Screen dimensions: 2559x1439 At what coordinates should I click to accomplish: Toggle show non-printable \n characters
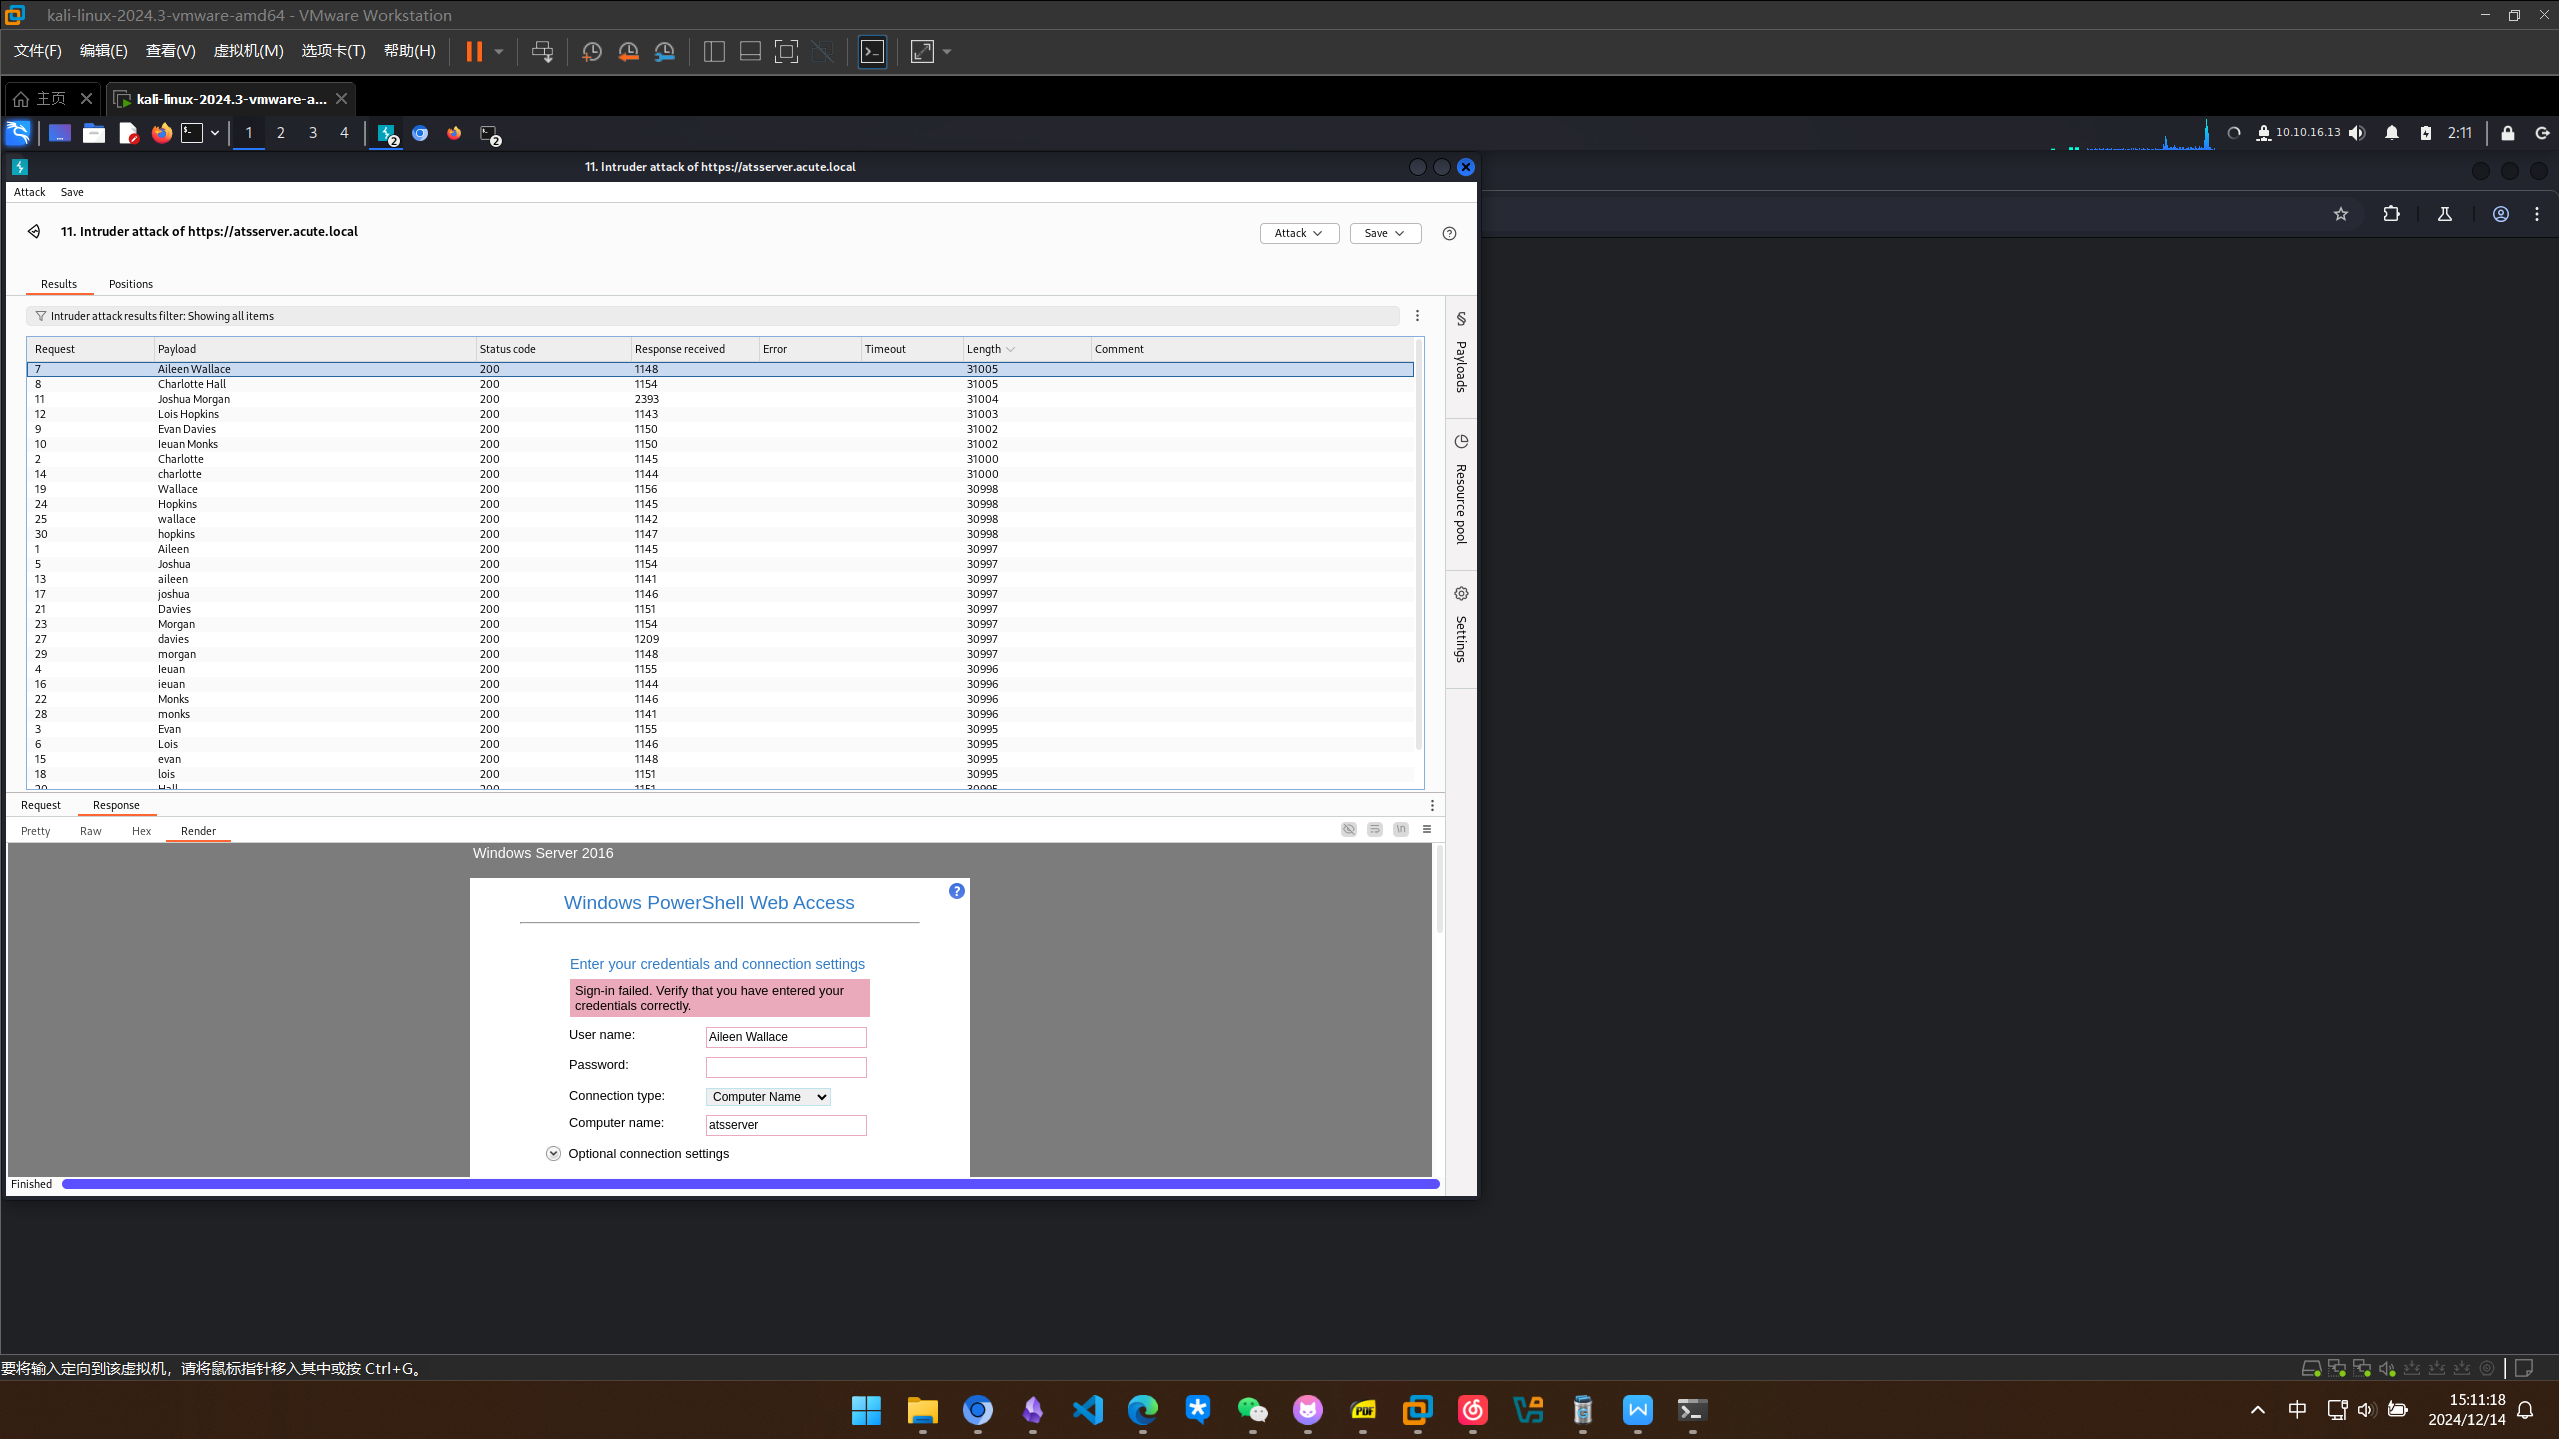1401,829
